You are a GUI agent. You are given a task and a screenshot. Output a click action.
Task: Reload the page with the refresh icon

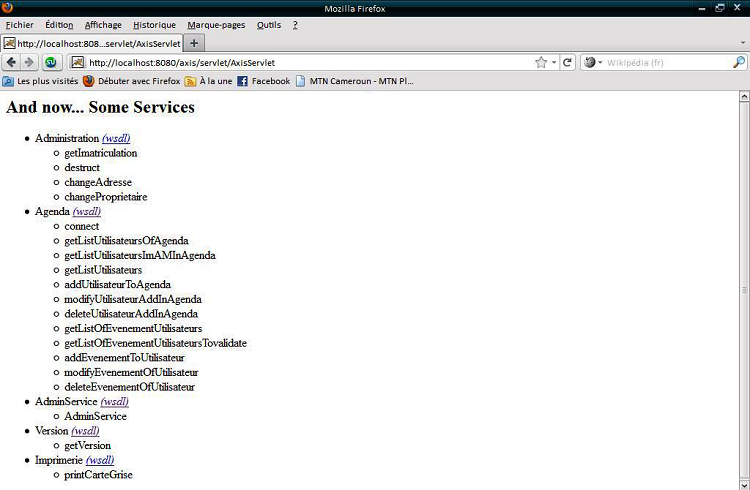(x=567, y=62)
